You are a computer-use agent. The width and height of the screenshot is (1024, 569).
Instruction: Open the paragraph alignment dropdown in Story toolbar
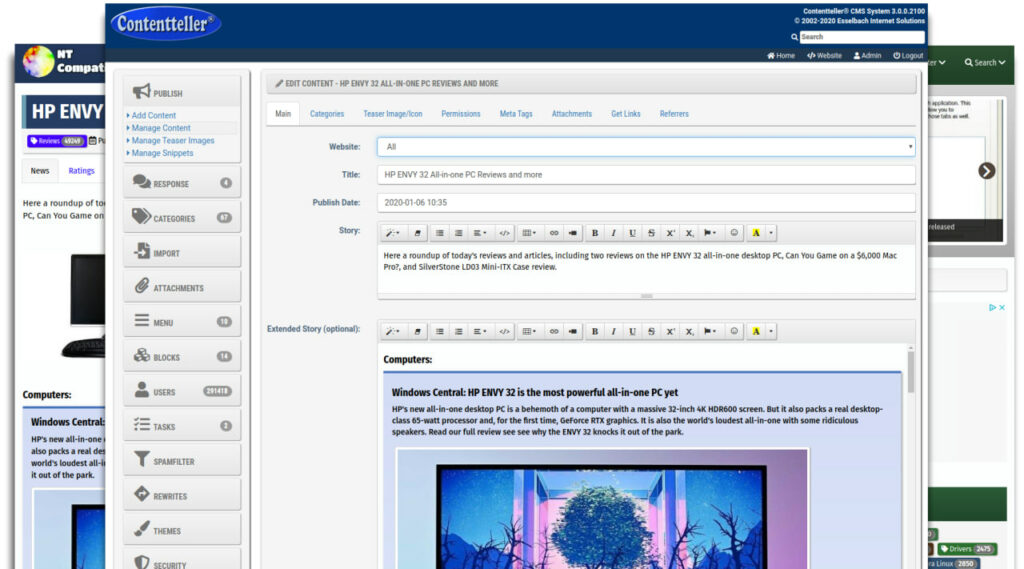point(480,233)
